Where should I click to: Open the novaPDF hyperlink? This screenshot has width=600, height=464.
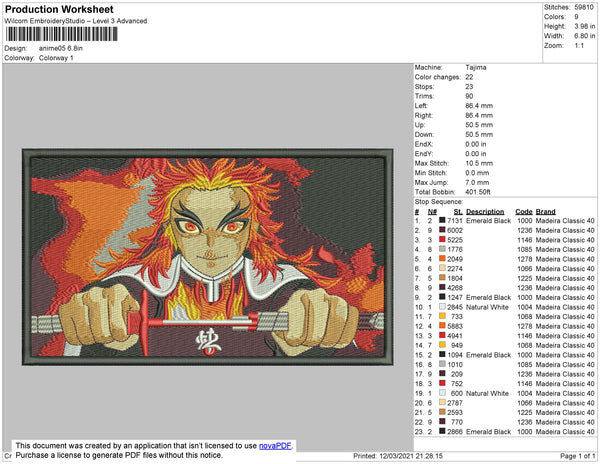pos(275,446)
